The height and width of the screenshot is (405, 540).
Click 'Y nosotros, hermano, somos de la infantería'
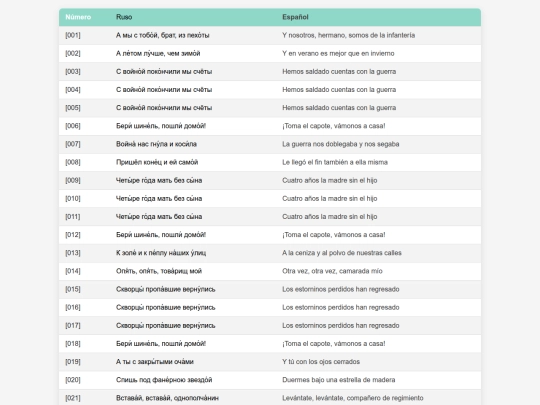[349, 35]
